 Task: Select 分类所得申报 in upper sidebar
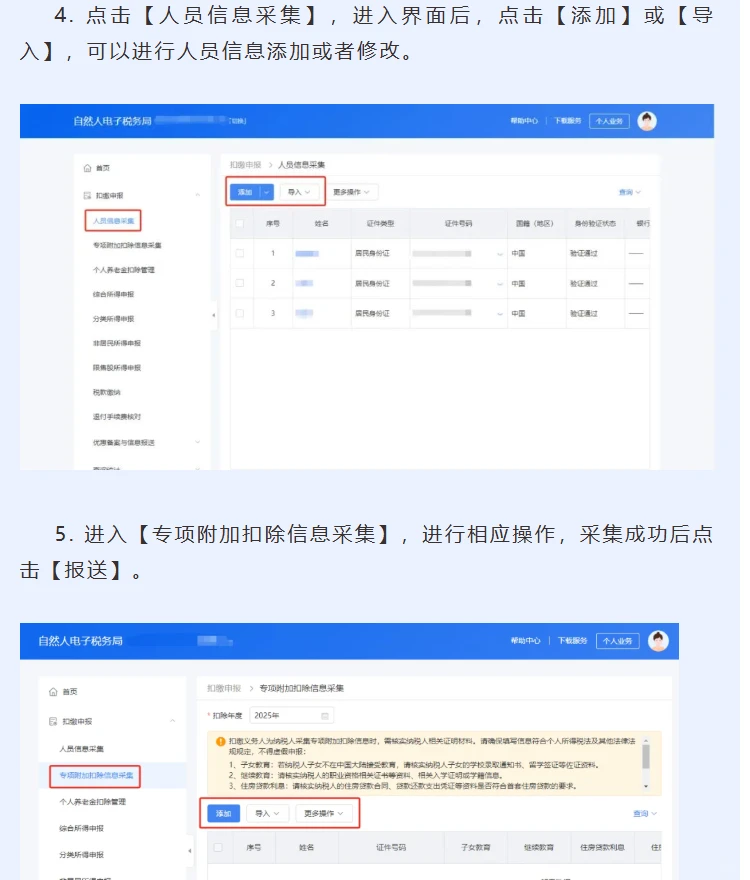(x=113, y=319)
